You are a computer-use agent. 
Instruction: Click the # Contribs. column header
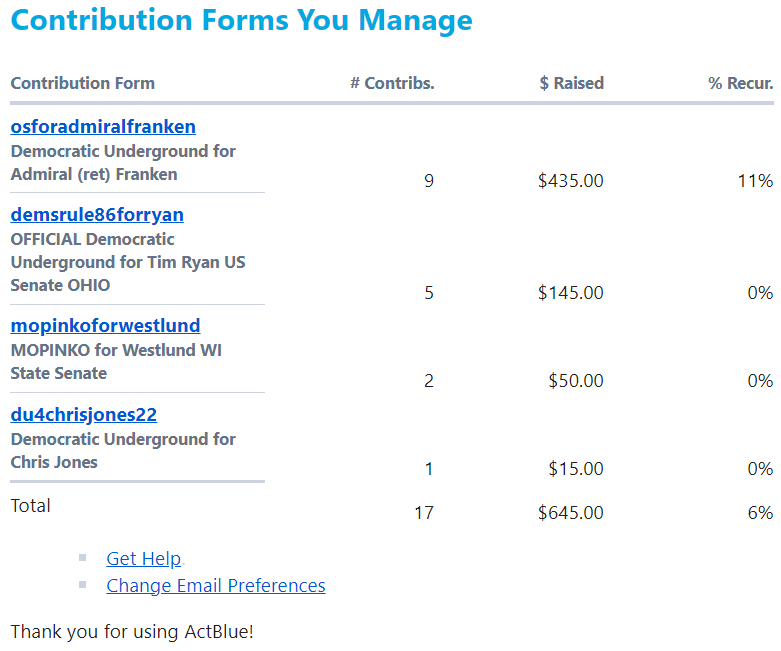(x=392, y=83)
